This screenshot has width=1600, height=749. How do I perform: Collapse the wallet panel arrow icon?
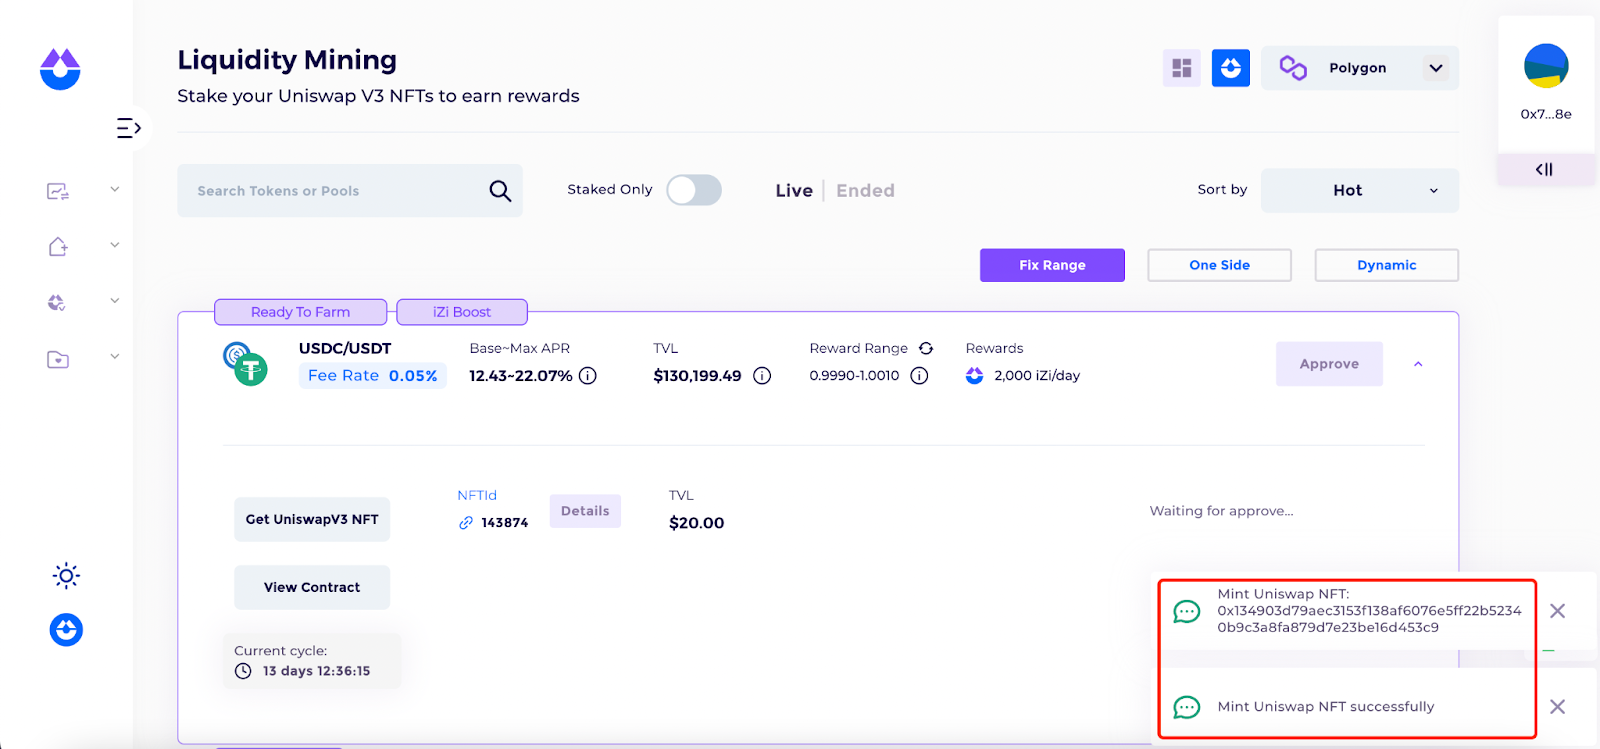click(1545, 169)
